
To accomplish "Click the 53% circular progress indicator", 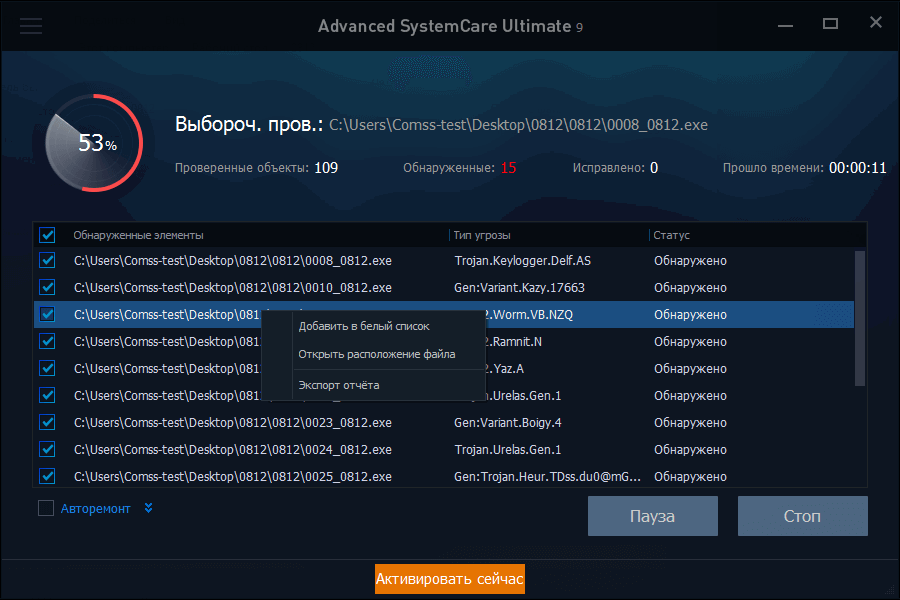I will coord(93,143).
